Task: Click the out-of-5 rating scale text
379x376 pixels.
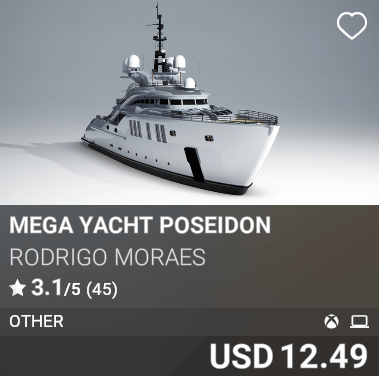Action: 72,289
